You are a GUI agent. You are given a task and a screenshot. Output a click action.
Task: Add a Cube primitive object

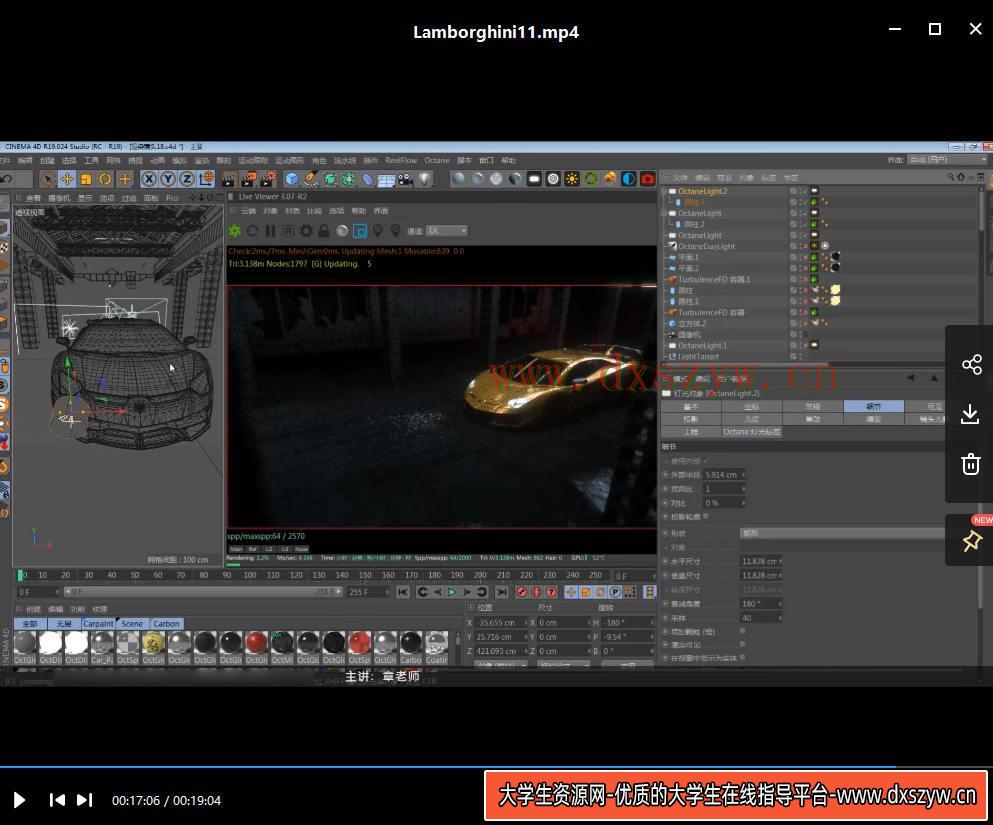[291, 179]
